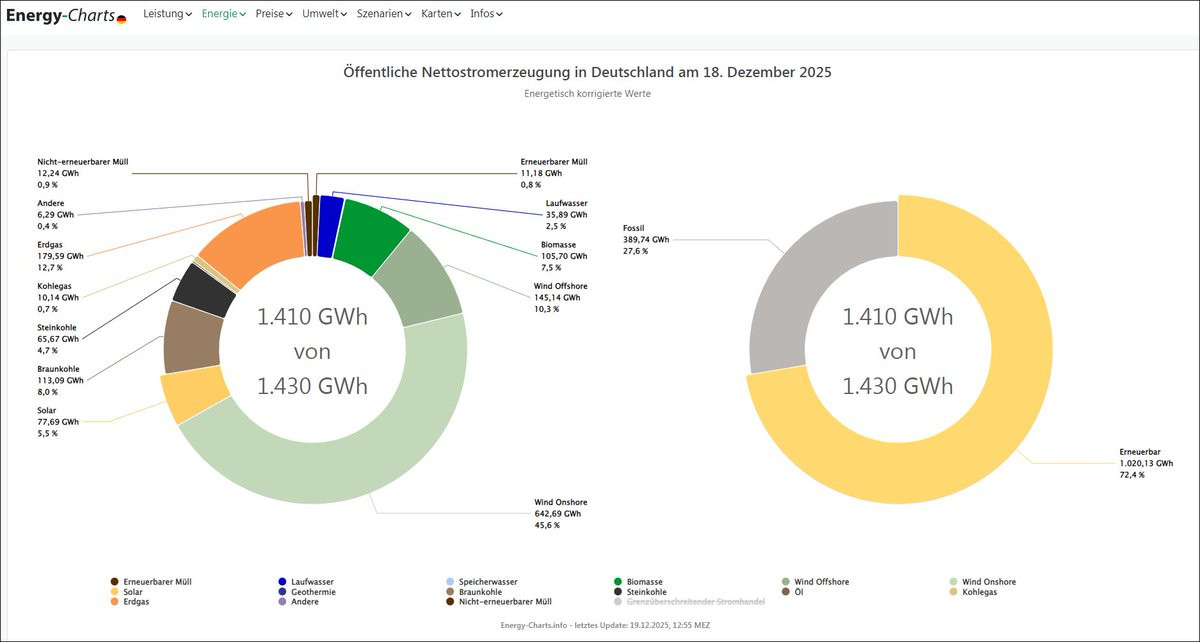Click the Kohlegas legend dot
The width and height of the screenshot is (1200, 642).
tap(953, 592)
